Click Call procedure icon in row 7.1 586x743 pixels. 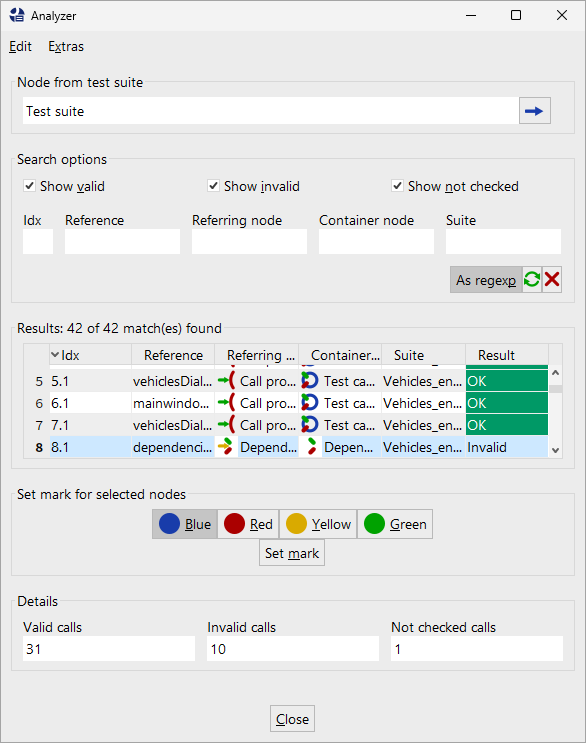click(x=226, y=425)
